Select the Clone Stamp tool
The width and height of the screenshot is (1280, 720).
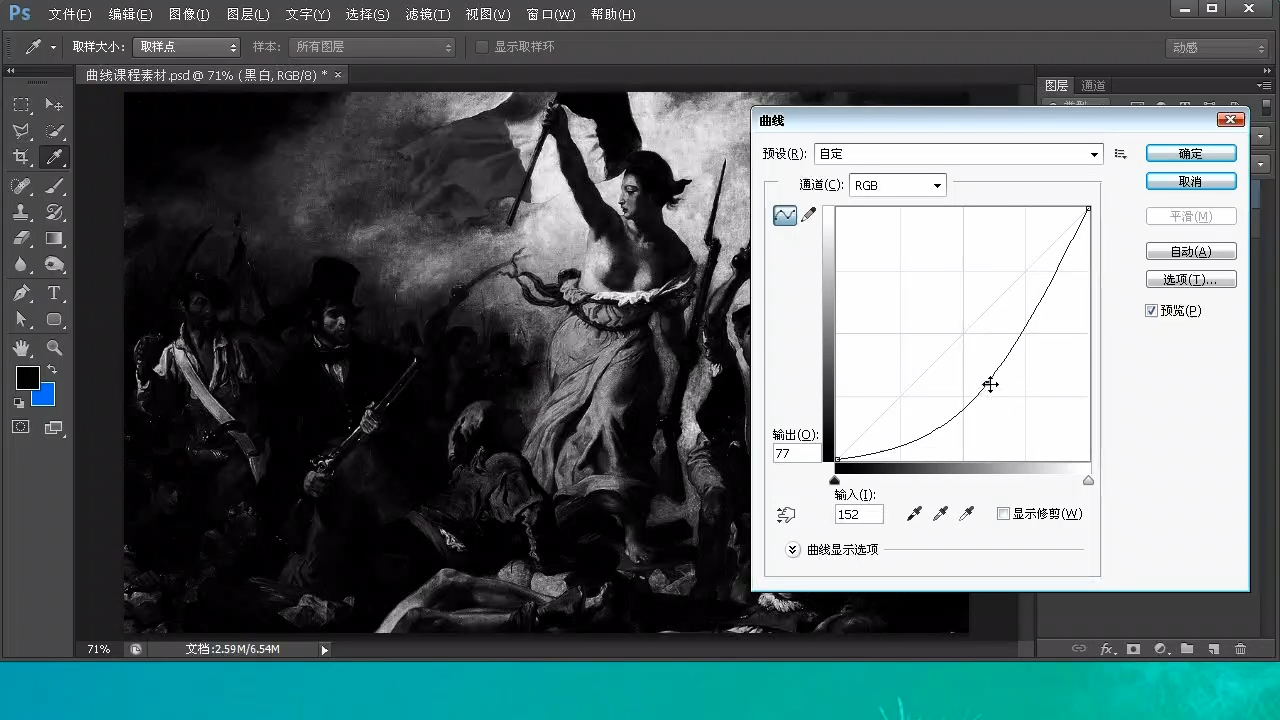(21, 212)
